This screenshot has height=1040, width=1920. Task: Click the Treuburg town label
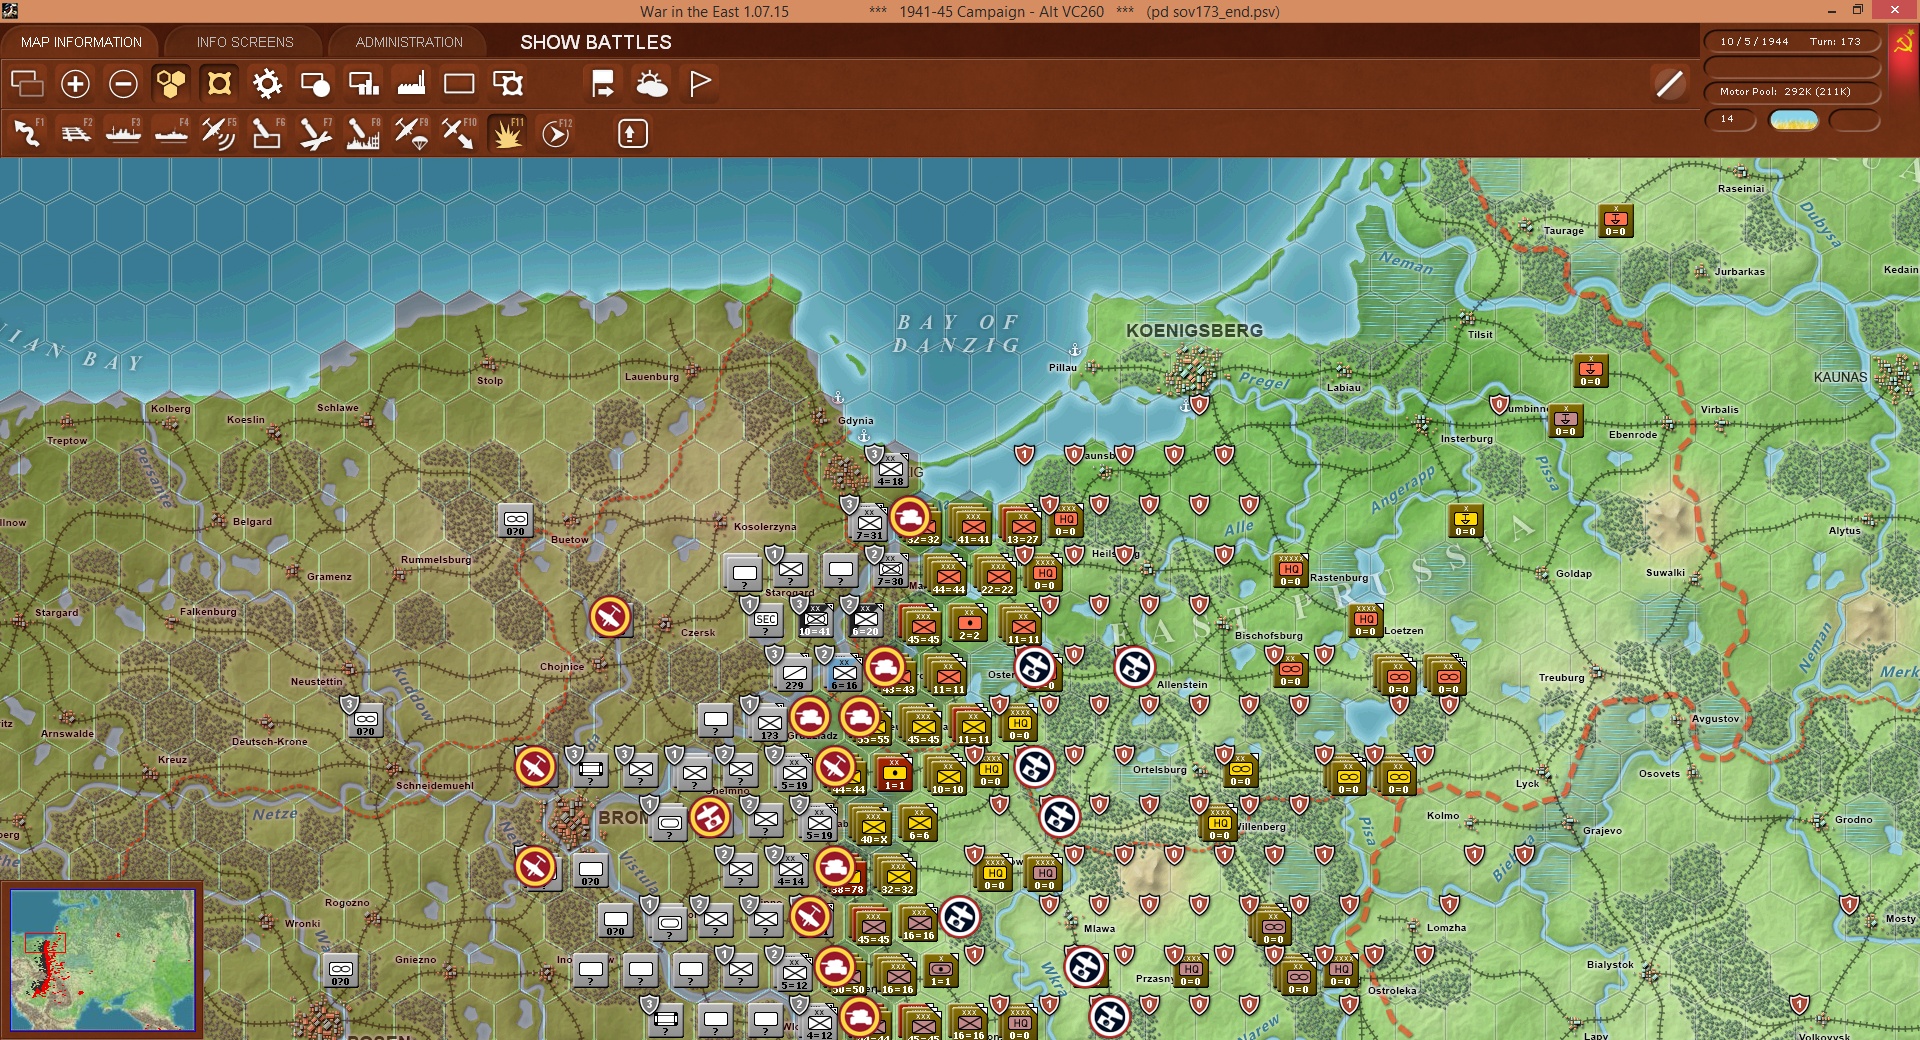(1562, 678)
